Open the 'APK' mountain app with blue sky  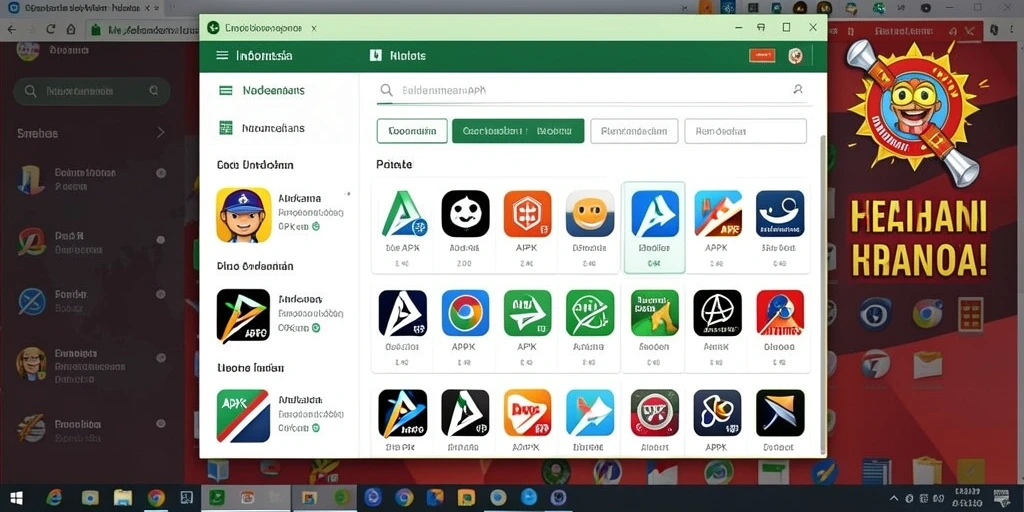[717, 214]
